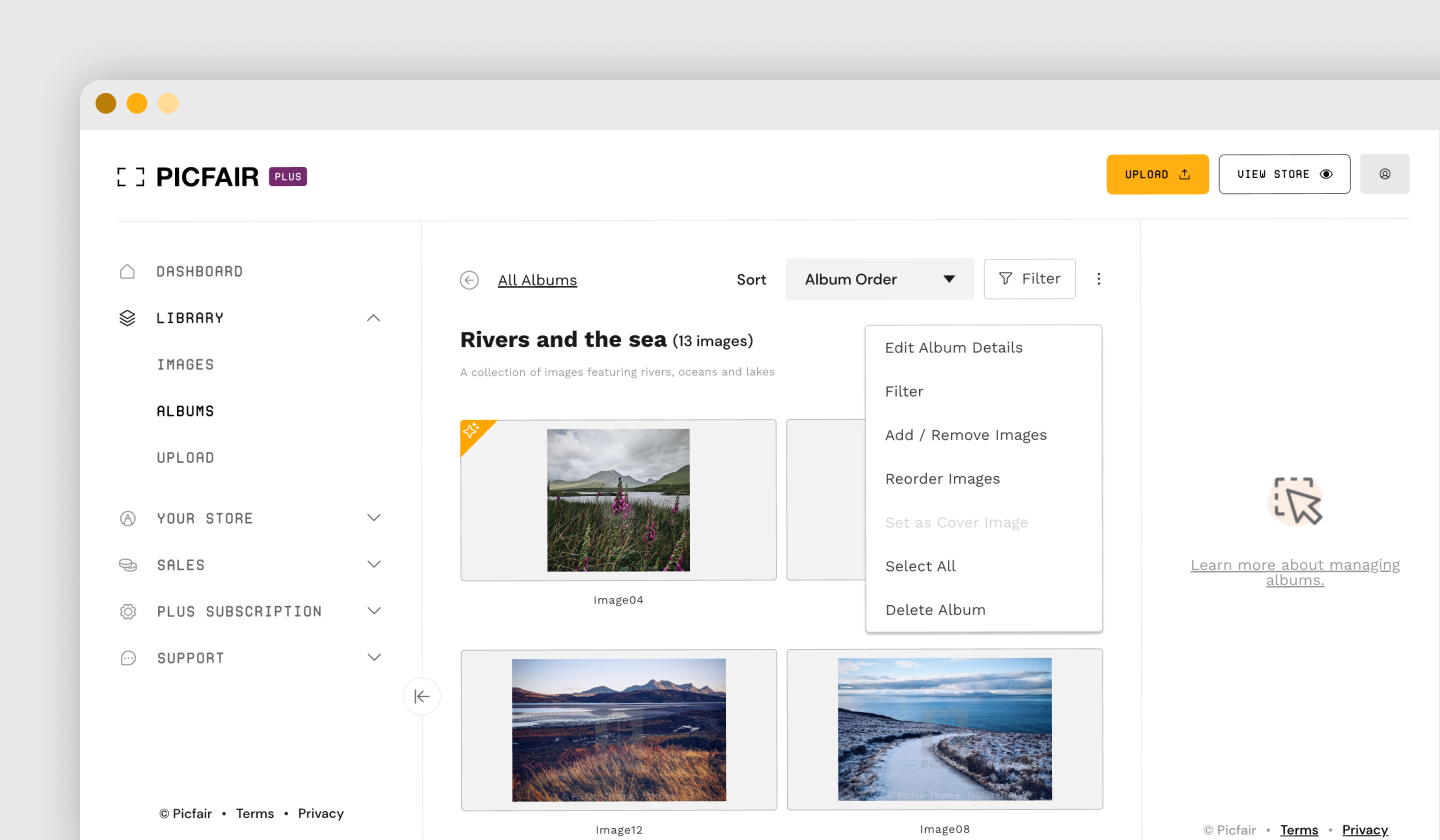This screenshot has height=840, width=1440.
Task: Click the PLUS badge next to Picfair
Action: tap(288, 177)
